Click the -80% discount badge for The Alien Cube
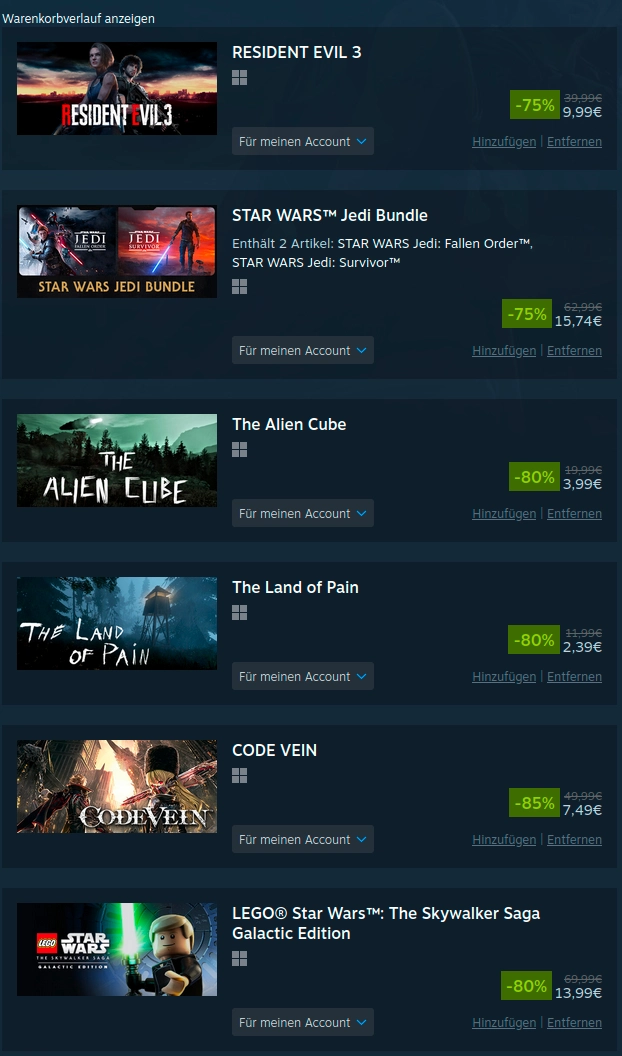Screen dimensions: 622x1056 [x=534, y=477]
